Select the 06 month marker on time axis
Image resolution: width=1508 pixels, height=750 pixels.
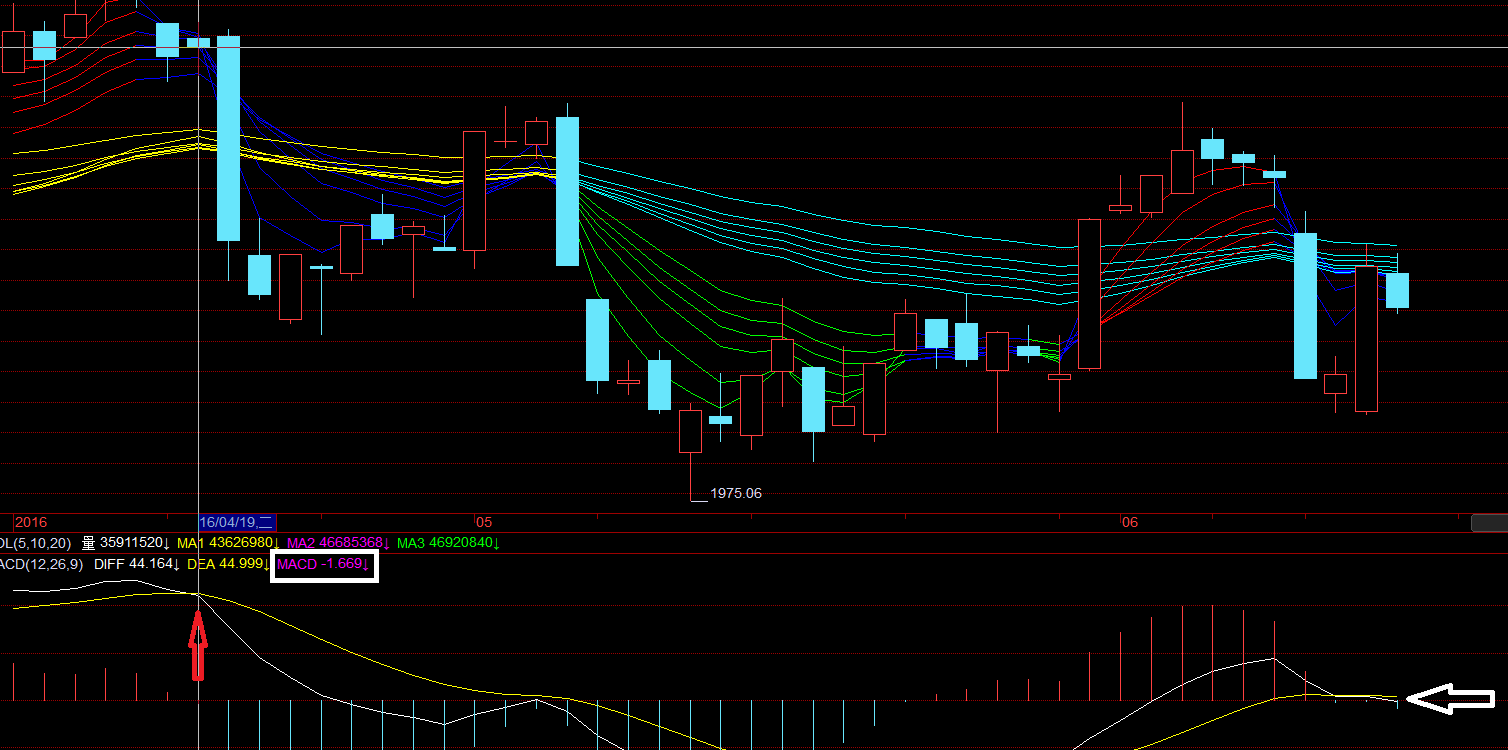click(1130, 522)
